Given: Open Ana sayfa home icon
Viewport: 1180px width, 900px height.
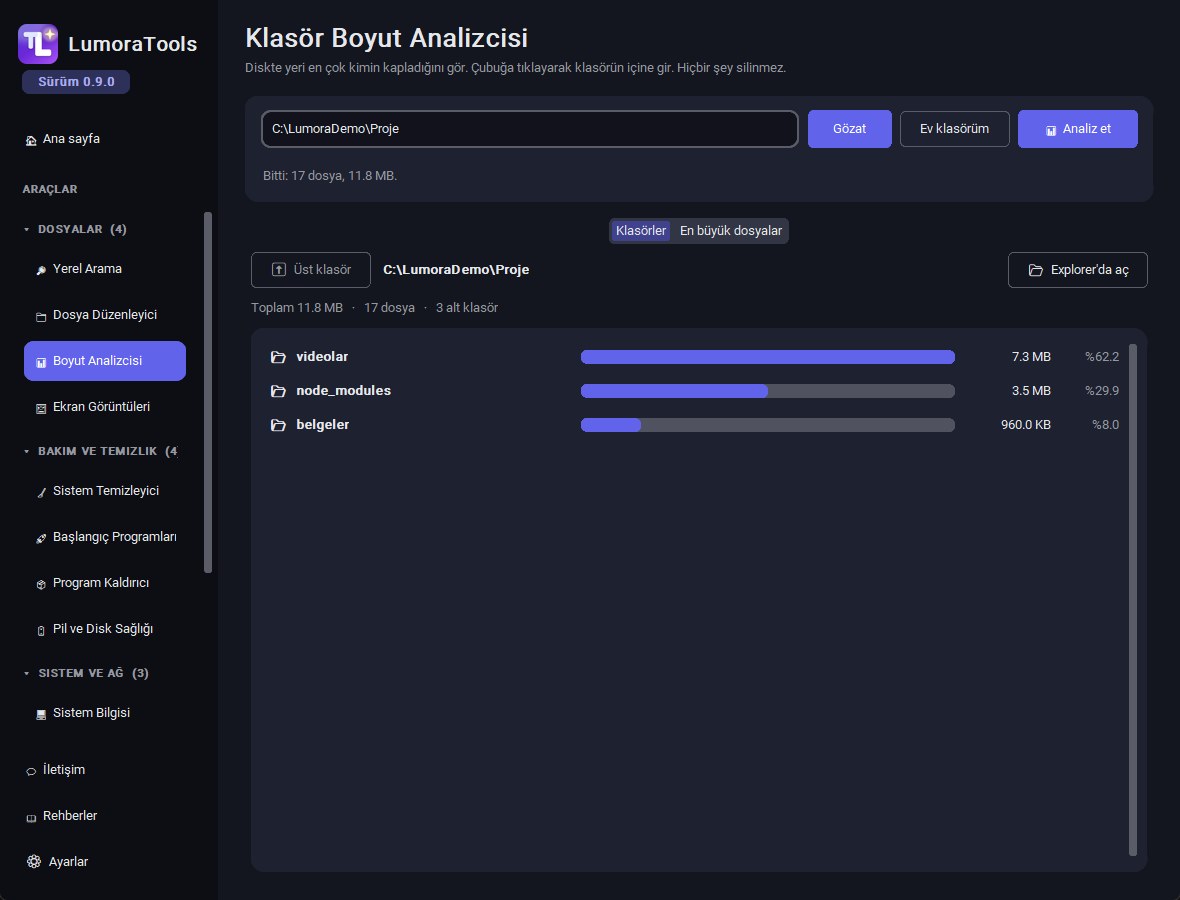Looking at the screenshot, I should [31, 140].
